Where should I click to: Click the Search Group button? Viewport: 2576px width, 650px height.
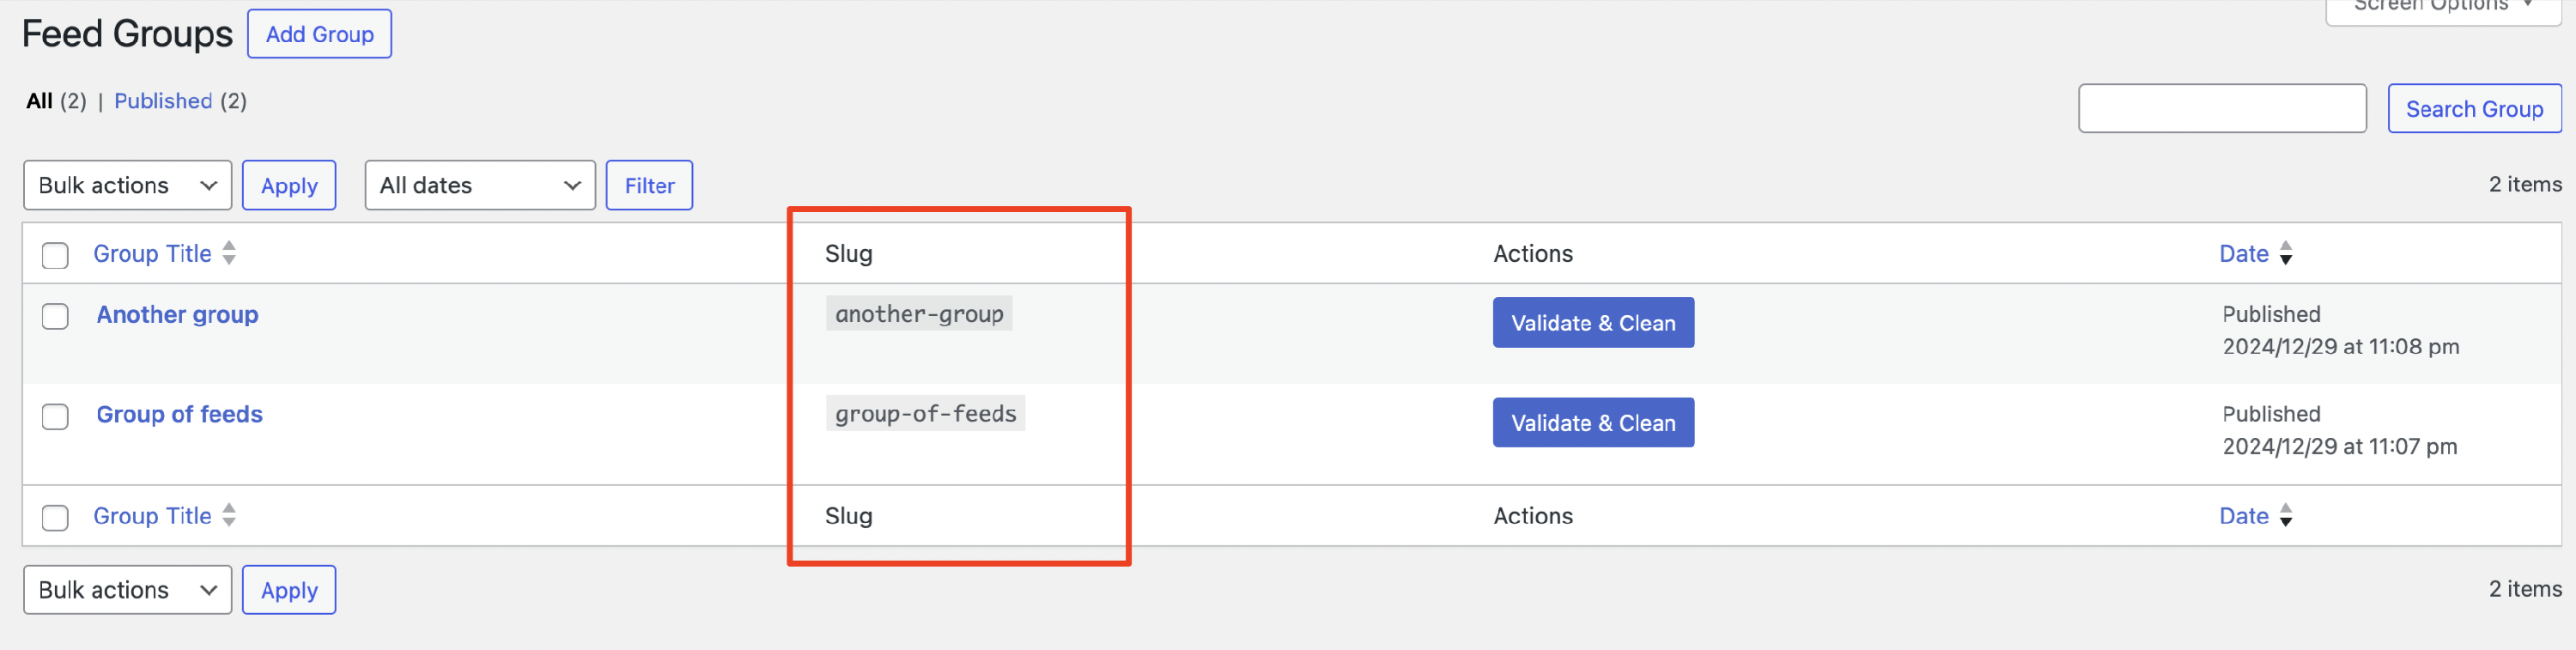point(2473,109)
